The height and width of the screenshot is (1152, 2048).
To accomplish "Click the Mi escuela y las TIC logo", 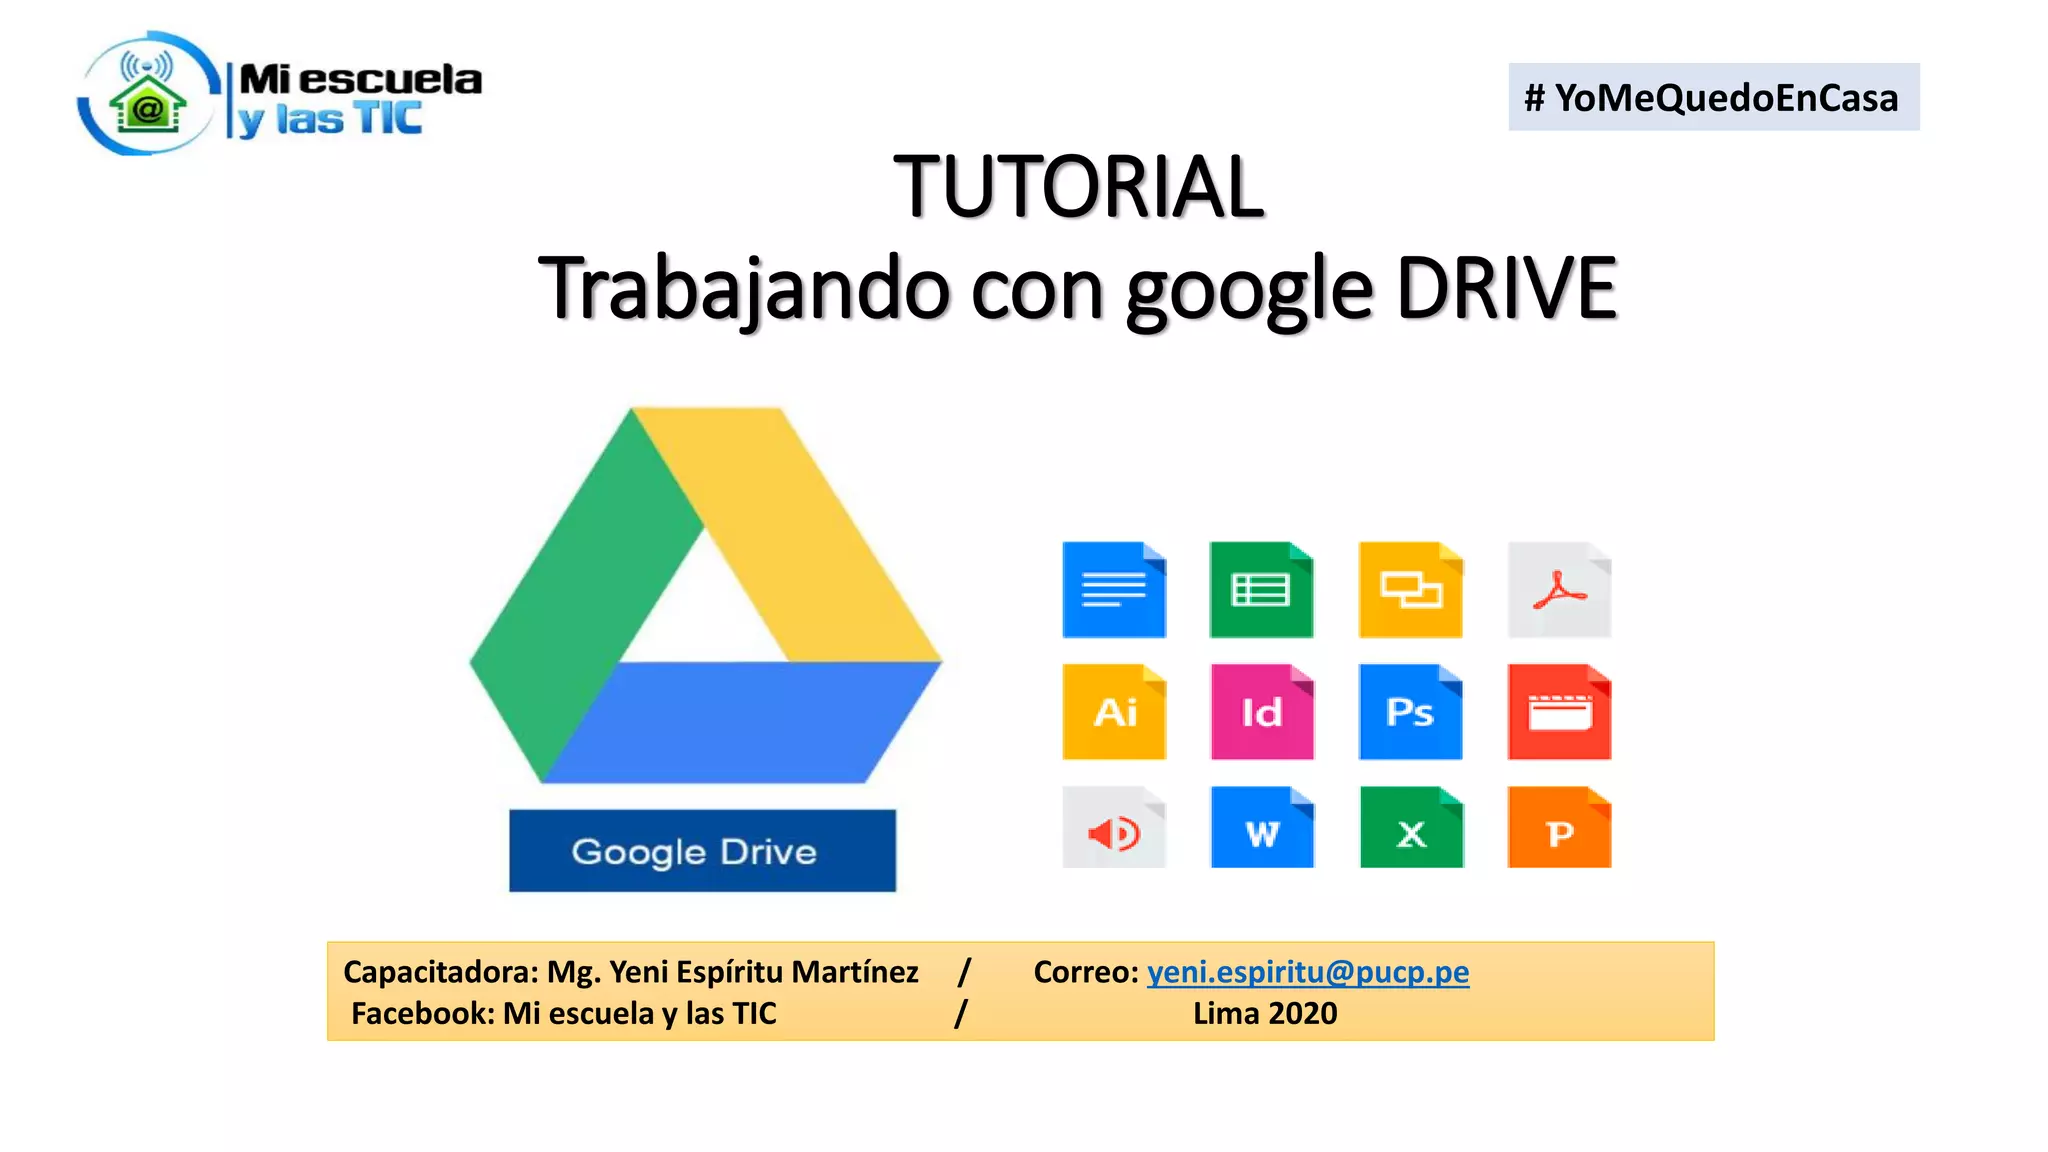I will (280, 95).
